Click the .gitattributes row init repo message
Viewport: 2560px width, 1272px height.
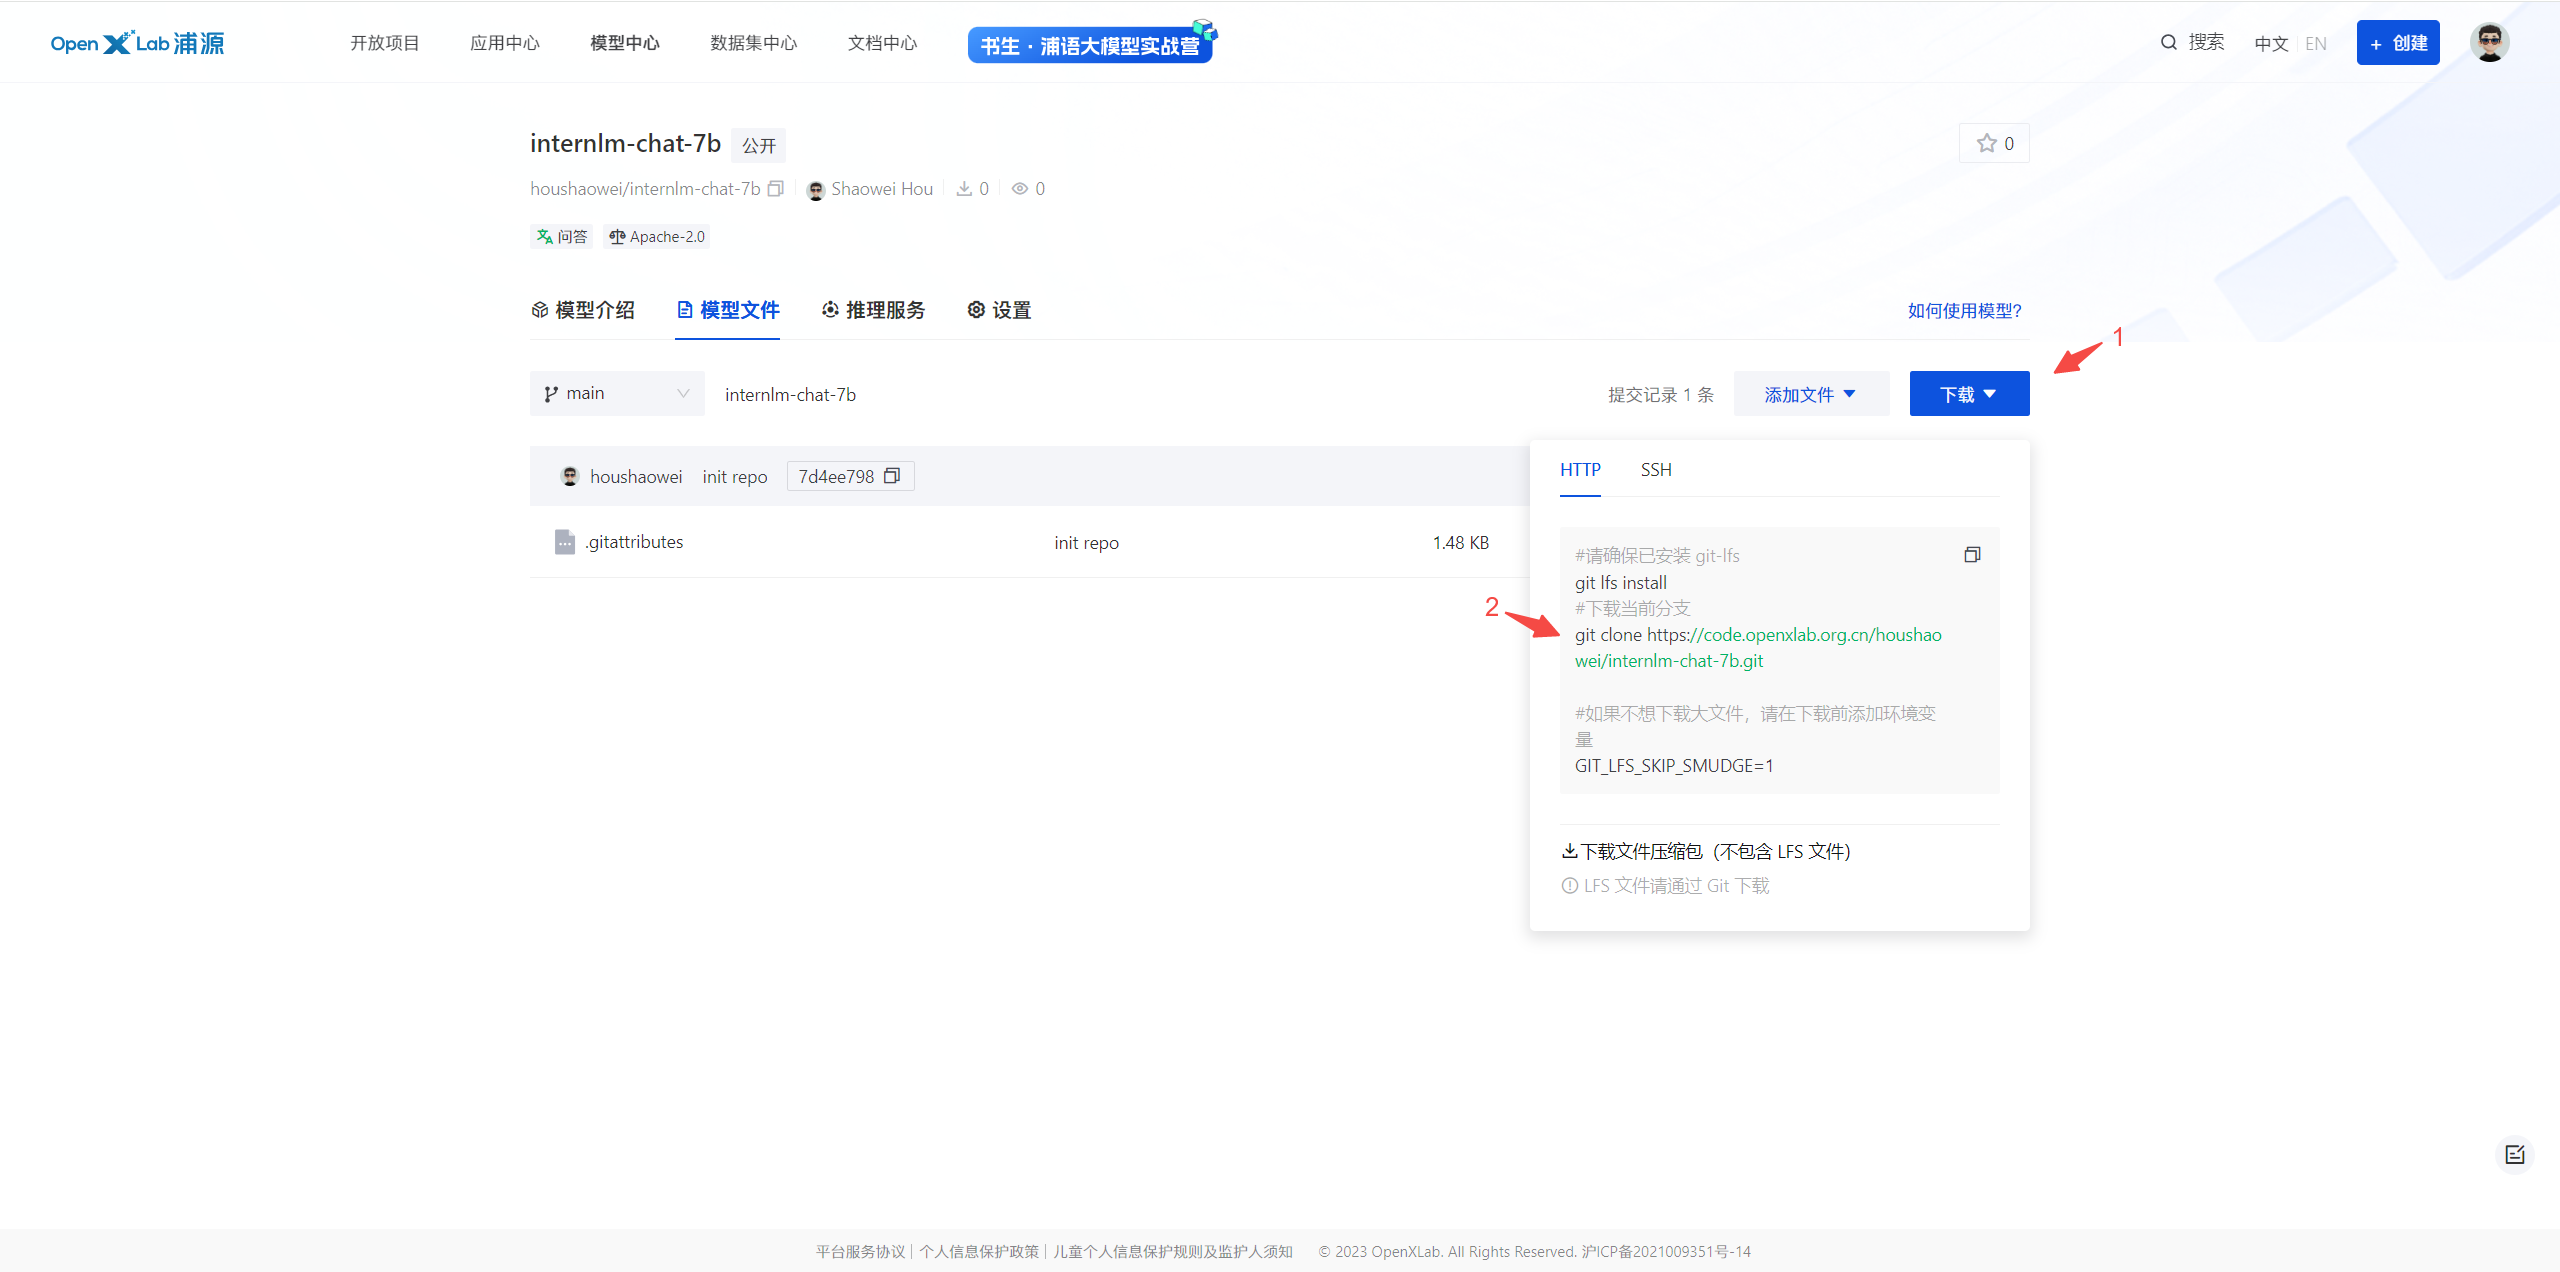pos(1086,543)
